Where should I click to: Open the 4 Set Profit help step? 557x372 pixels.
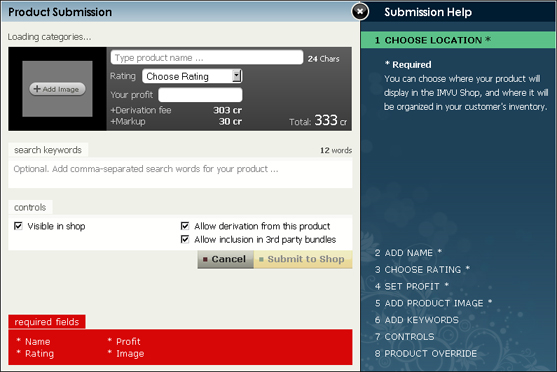point(411,286)
